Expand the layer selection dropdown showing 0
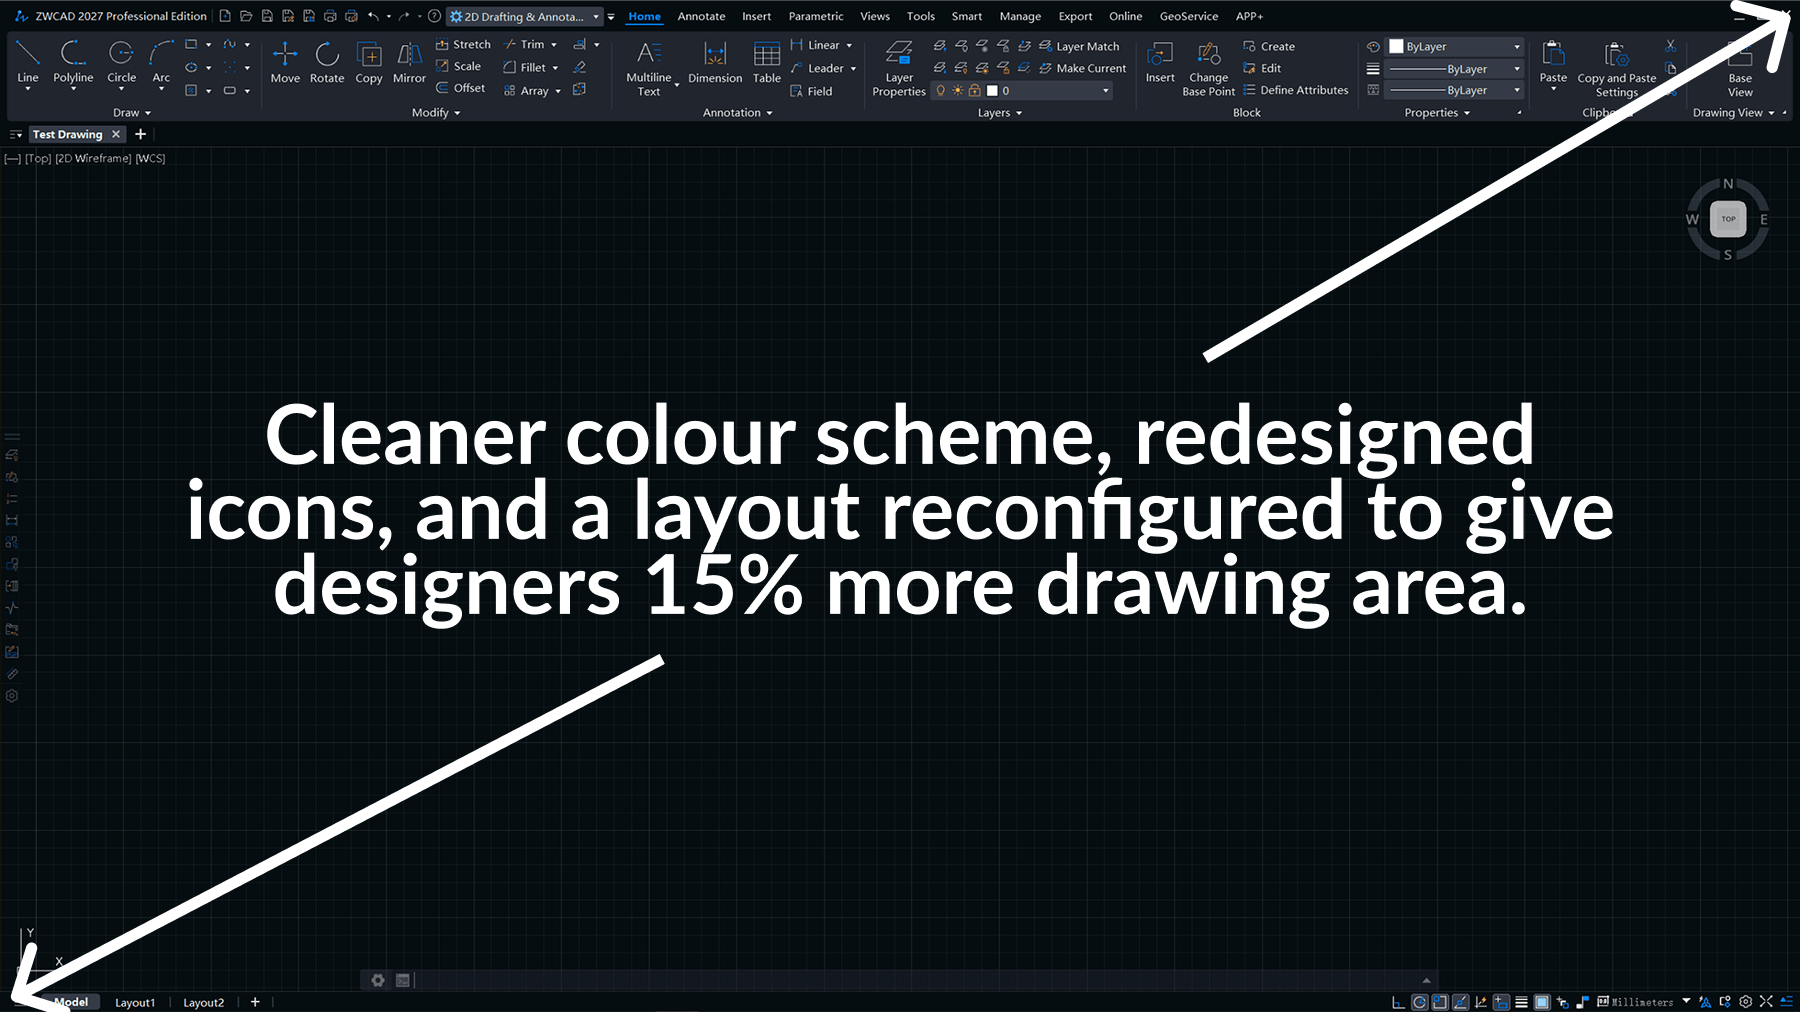Screen dimensions: 1800x1018 1105,91
